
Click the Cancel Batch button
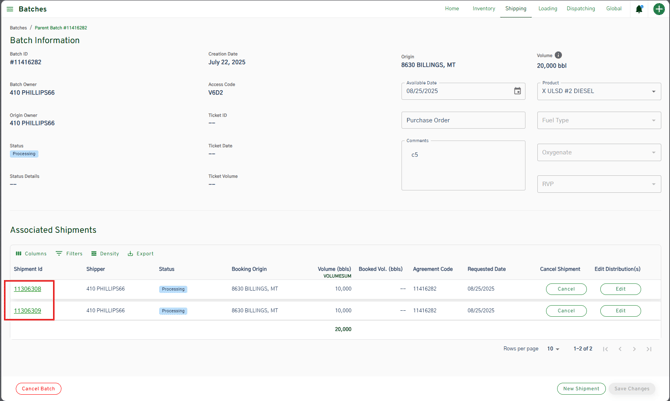coord(38,389)
